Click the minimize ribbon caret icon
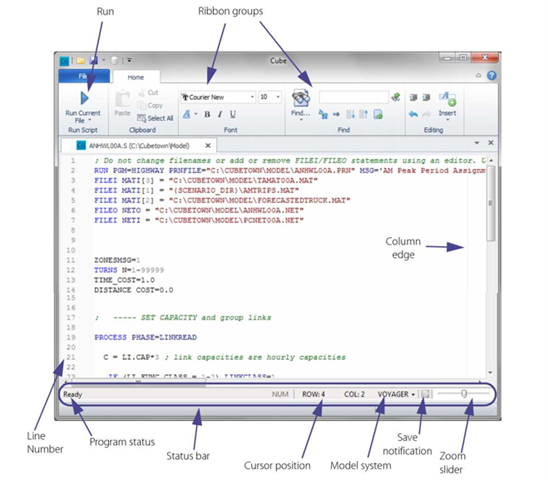Viewport: 548px width, 480px height. click(478, 76)
